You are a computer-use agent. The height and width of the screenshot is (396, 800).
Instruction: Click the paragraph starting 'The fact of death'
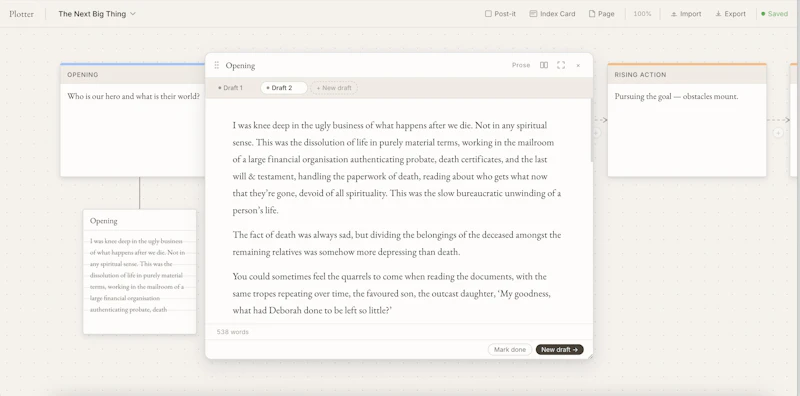(396, 243)
